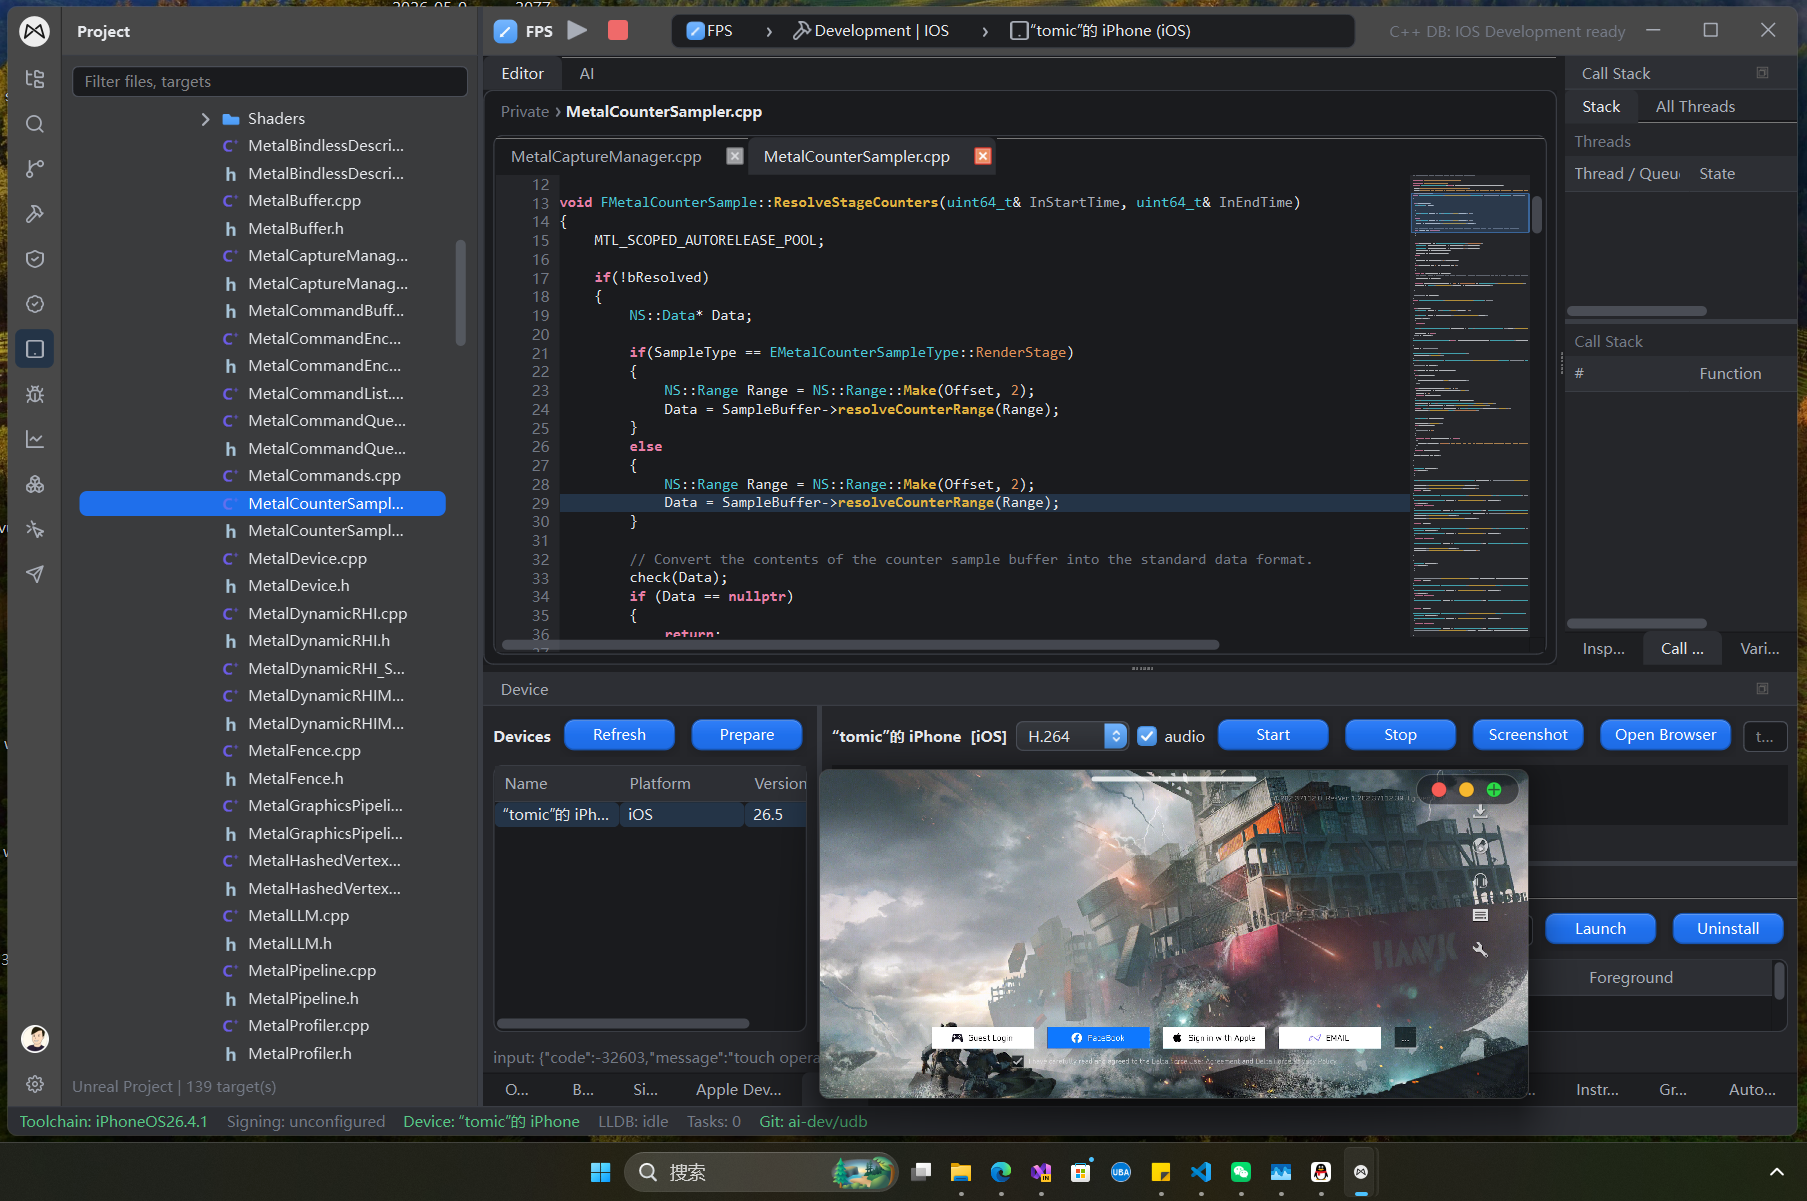The height and width of the screenshot is (1201, 1807).
Task: Select the Stack tab
Action: click(x=1601, y=107)
